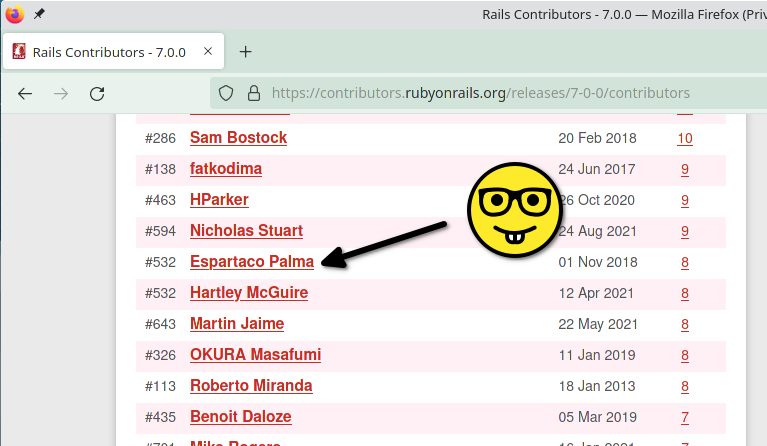
Task: Click rank #113 for Roberto Miranda
Action: [x=160, y=386]
